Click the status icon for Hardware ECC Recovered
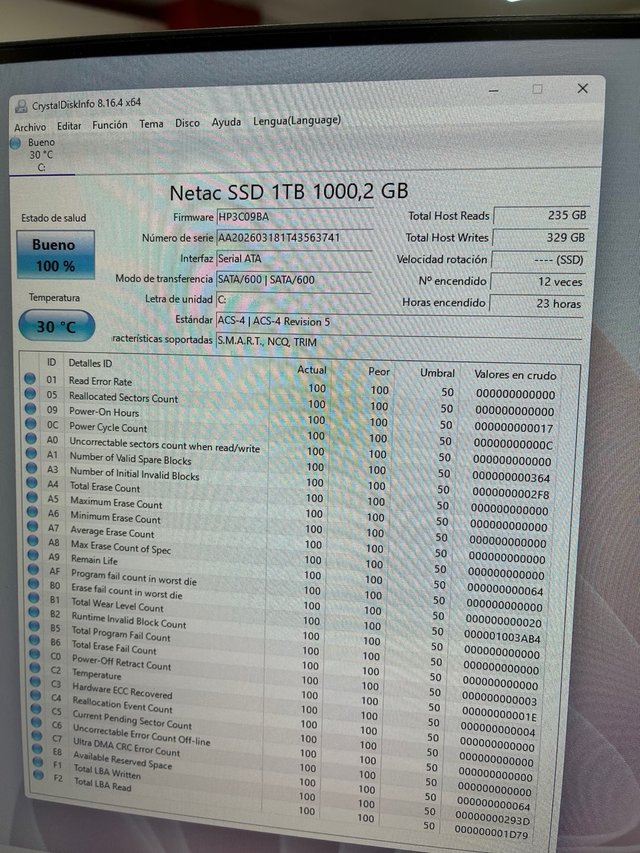640x853 pixels. (x=35, y=682)
